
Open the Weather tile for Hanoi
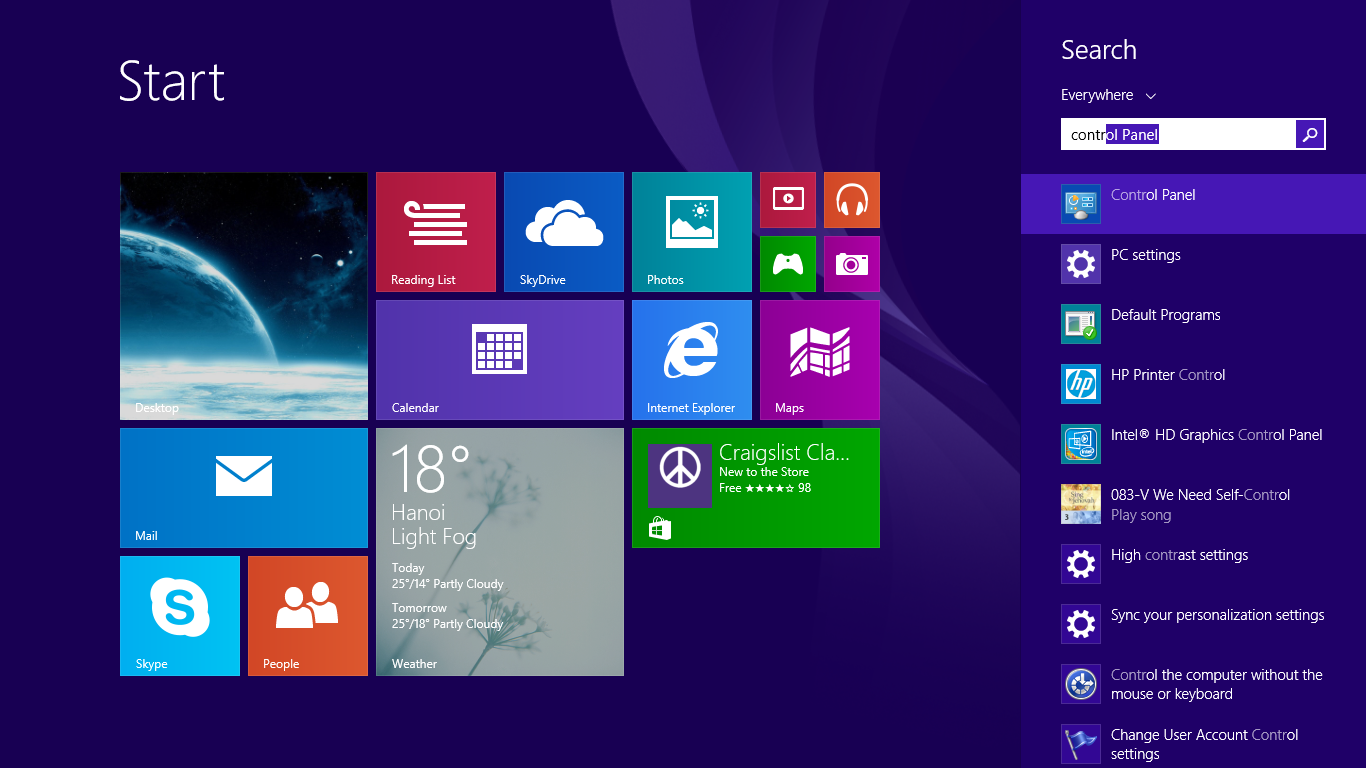point(500,552)
